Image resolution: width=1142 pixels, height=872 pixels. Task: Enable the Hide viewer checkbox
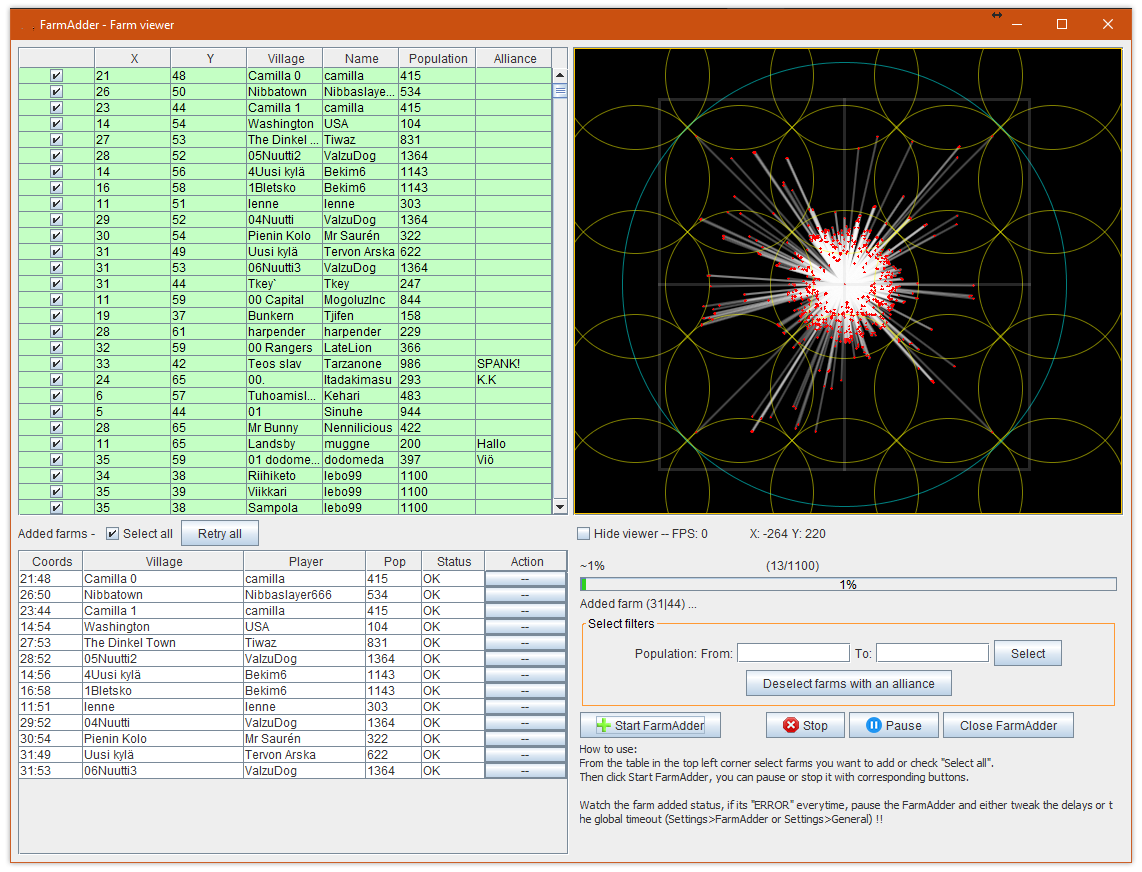pos(584,534)
